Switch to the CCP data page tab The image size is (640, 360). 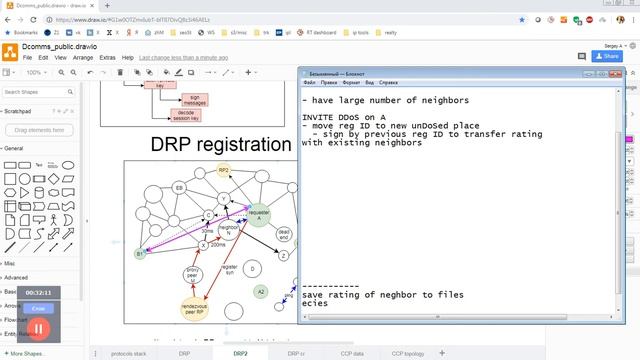tap(352, 353)
